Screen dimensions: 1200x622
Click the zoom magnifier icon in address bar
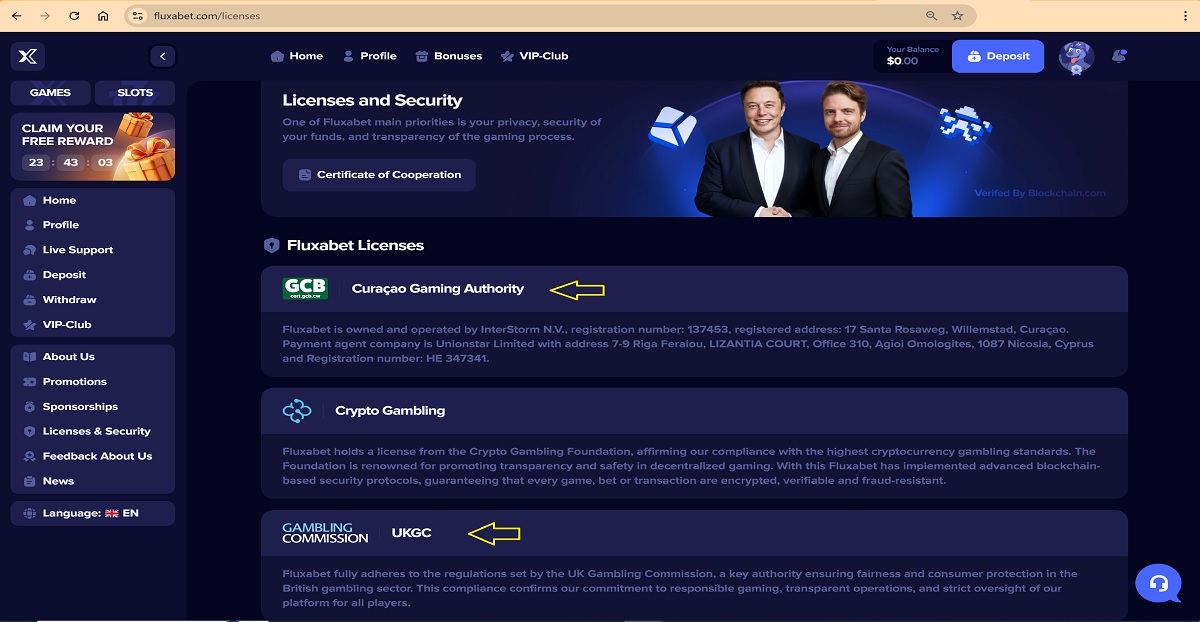point(931,16)
